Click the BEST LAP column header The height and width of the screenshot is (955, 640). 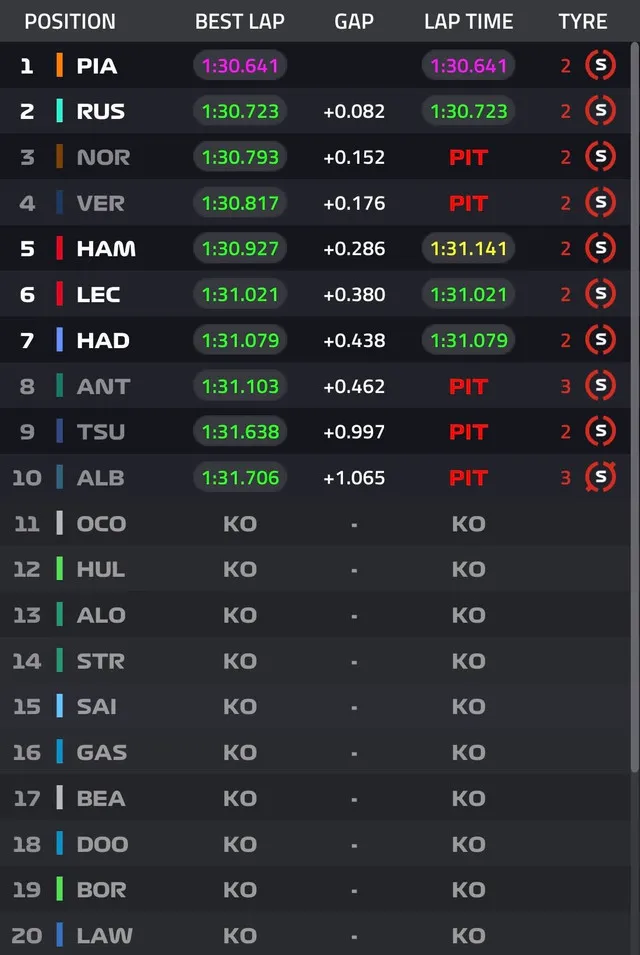[x=240, y=22]
